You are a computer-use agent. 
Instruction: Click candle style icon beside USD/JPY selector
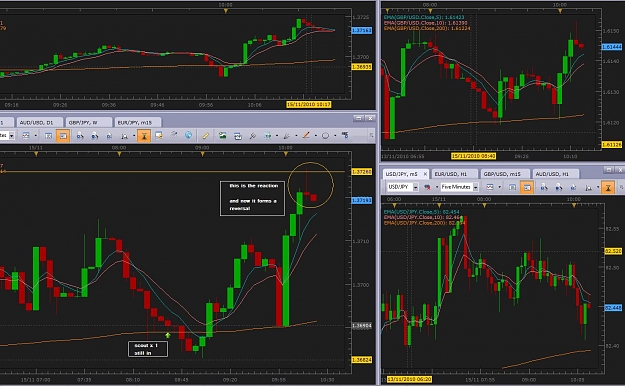point(427,187)
